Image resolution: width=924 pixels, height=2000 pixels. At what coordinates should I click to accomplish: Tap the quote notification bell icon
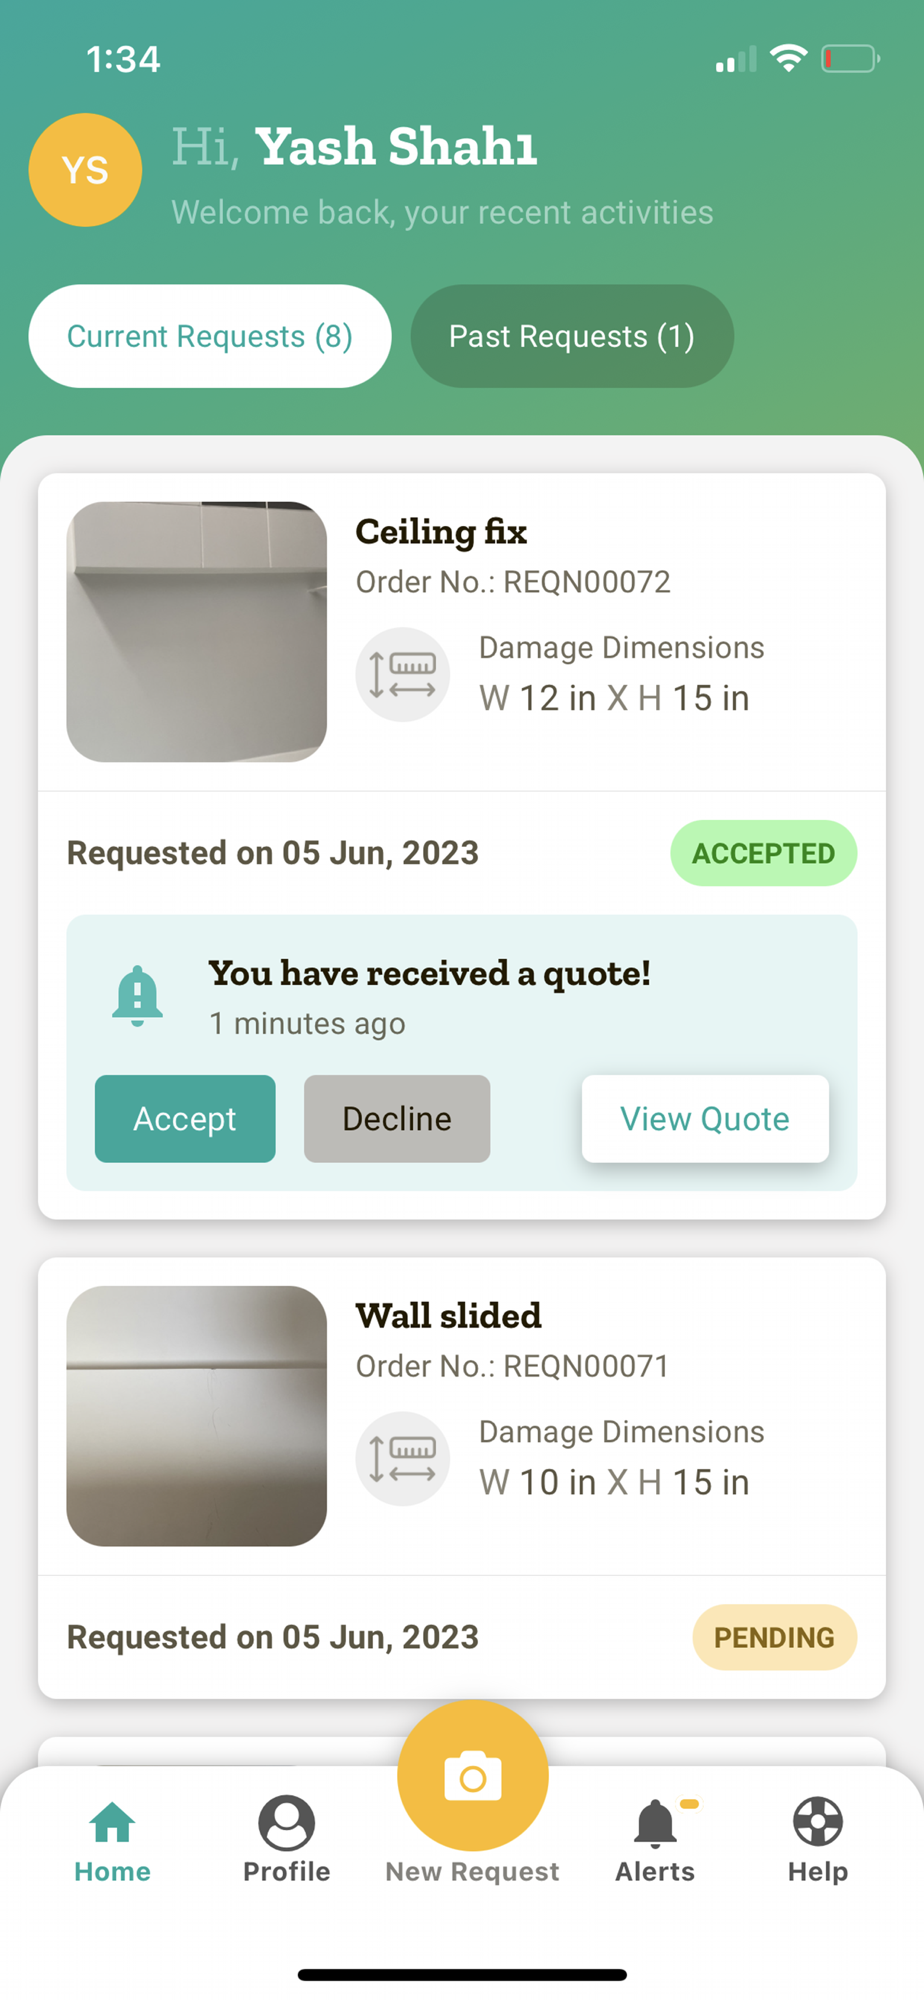[x=137, y=996]
